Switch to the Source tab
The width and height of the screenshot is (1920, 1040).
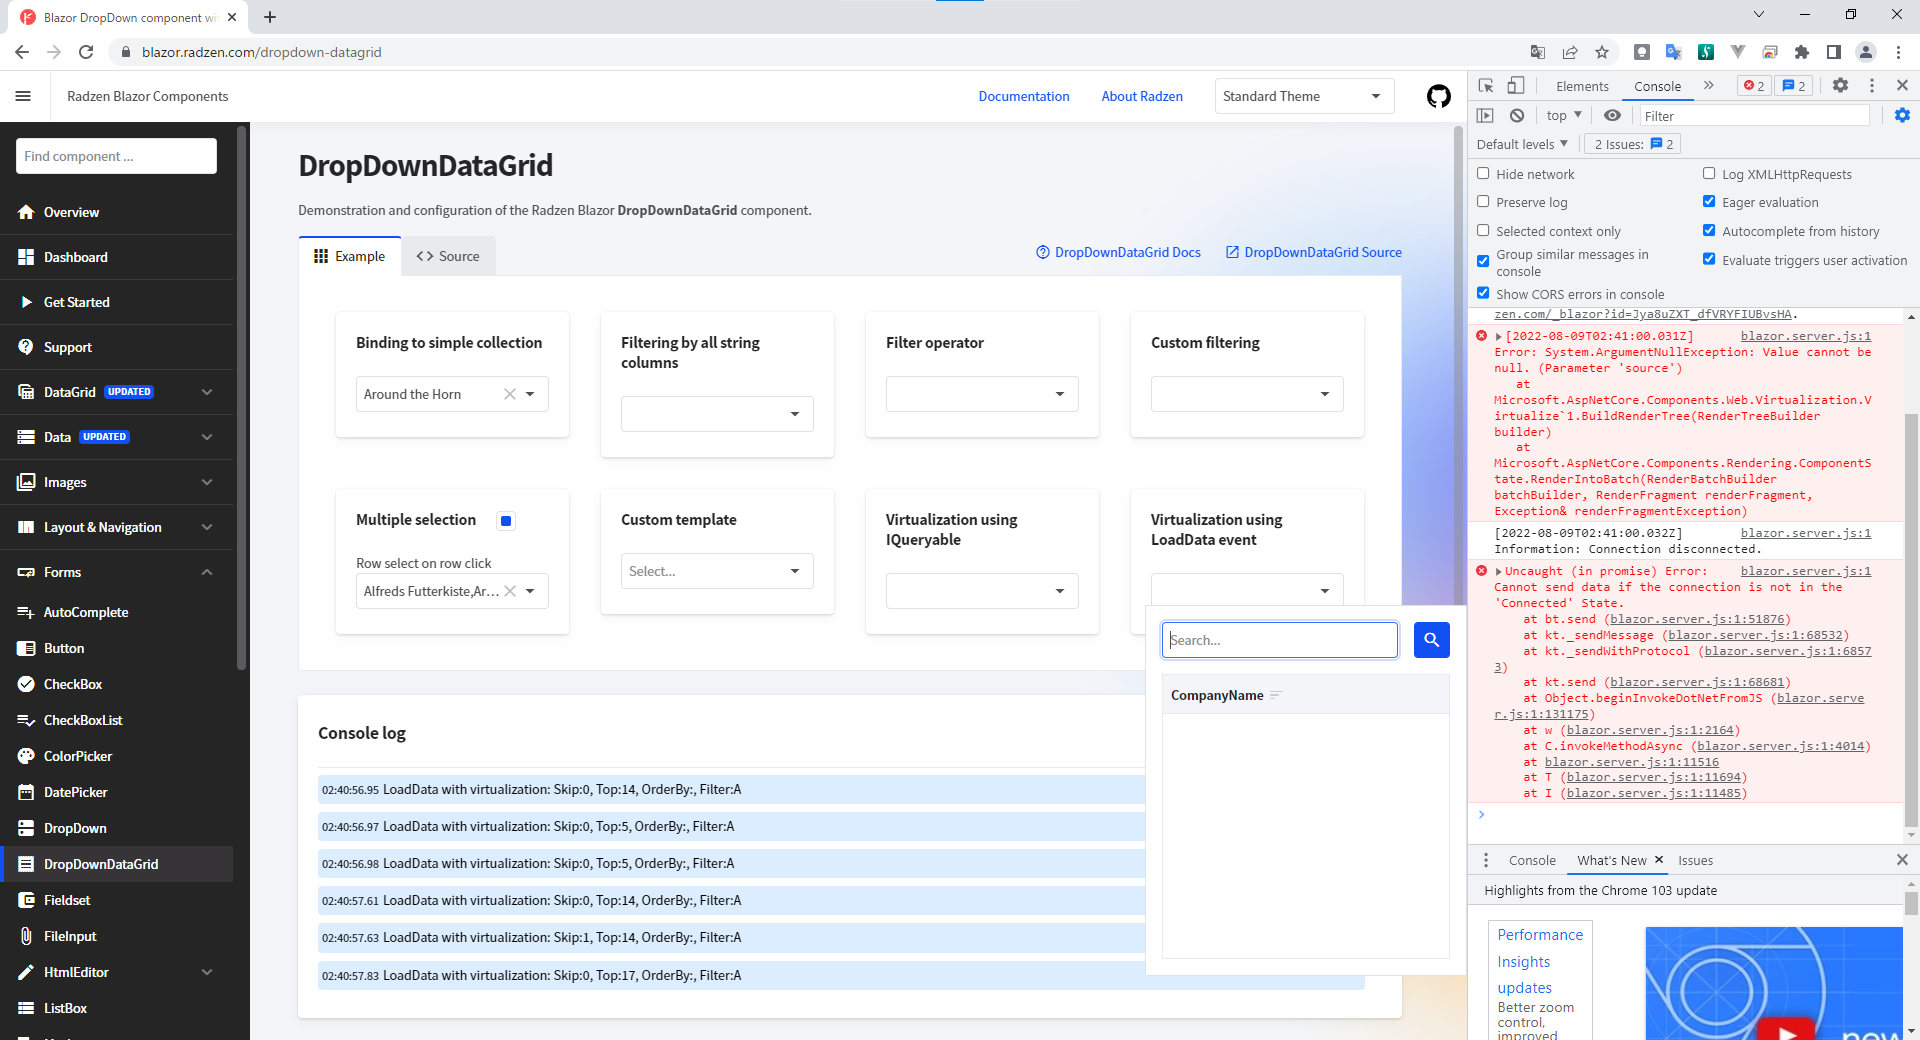[448, 256]
